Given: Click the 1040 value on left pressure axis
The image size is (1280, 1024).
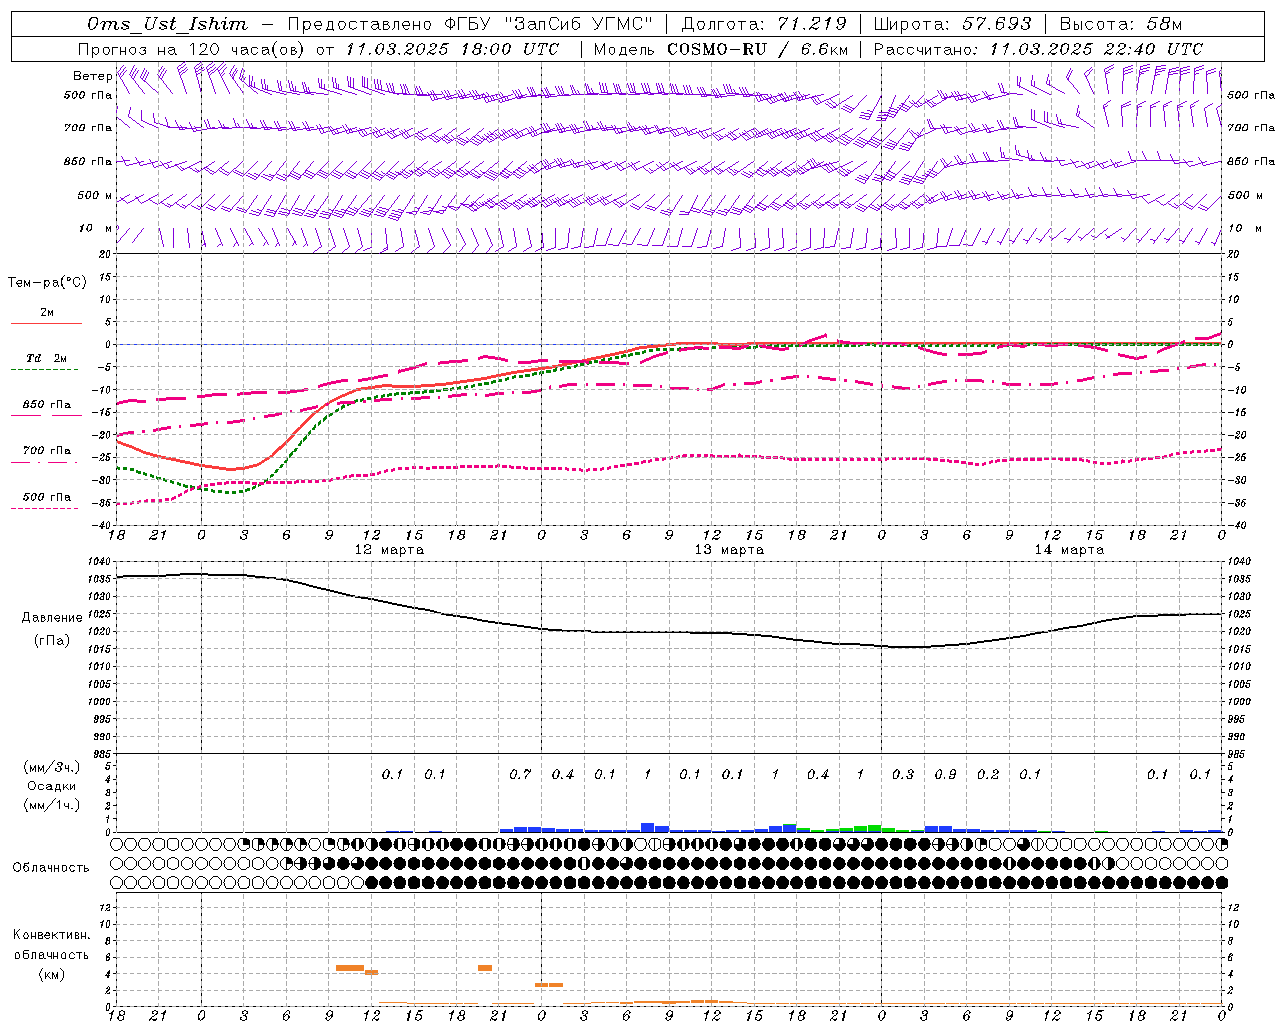Looking at the screenshot, I should coord(100,562).
